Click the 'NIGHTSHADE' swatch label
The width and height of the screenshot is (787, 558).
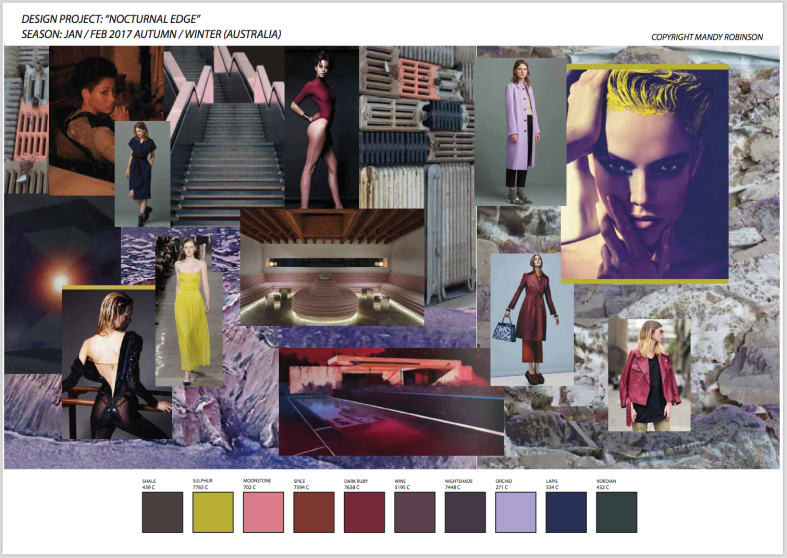click(x=459, y=481)
